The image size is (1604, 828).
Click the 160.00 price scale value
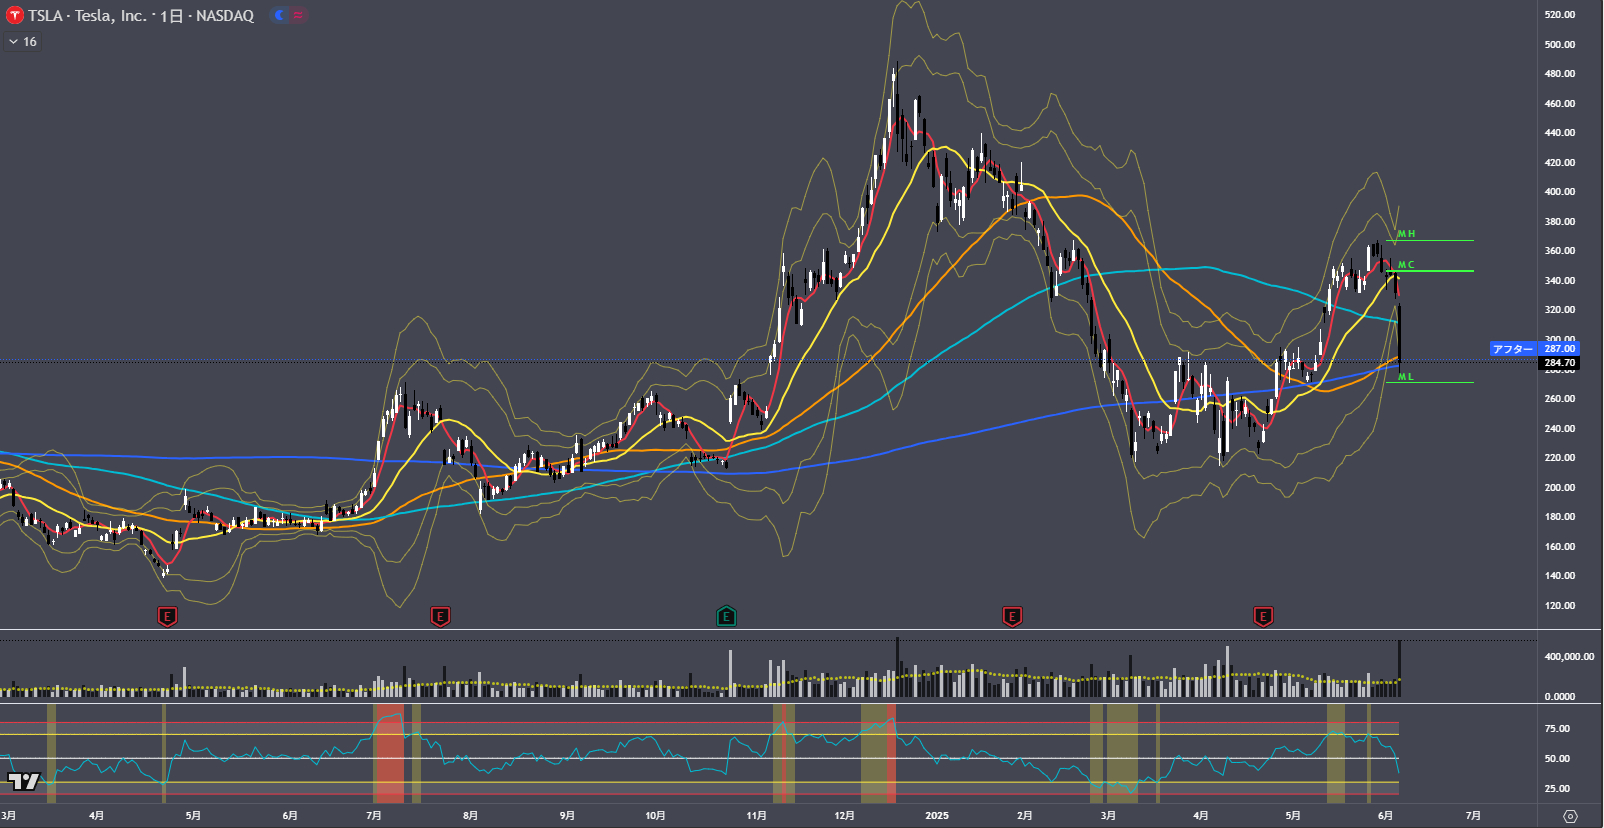[x=1559, y=546]
